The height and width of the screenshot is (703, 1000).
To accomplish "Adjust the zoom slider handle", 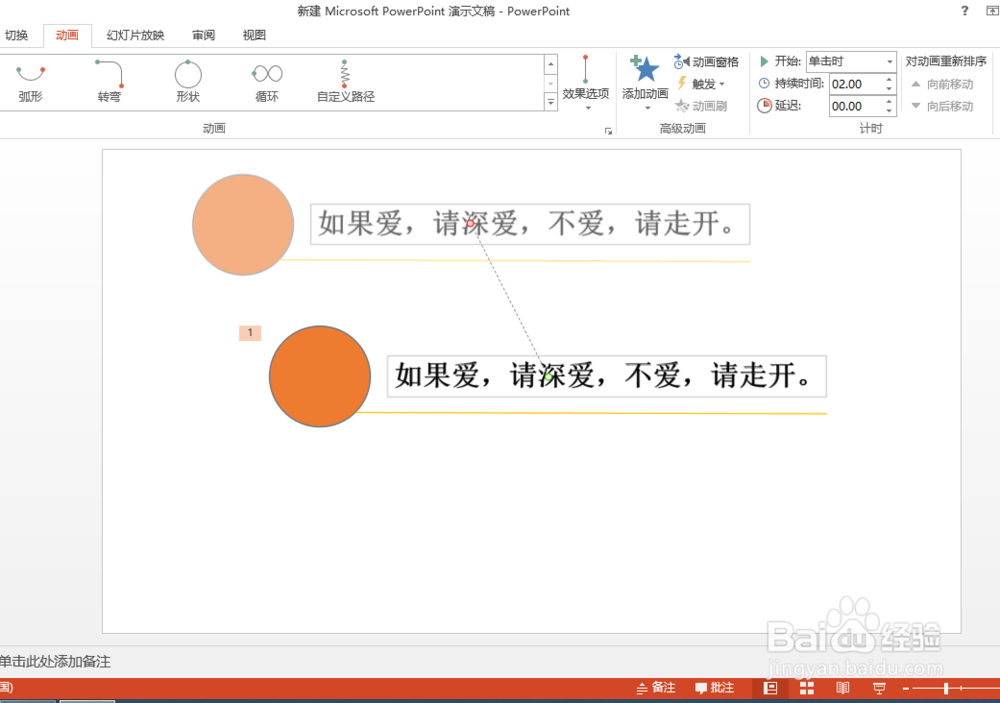I will coord(946,688).
